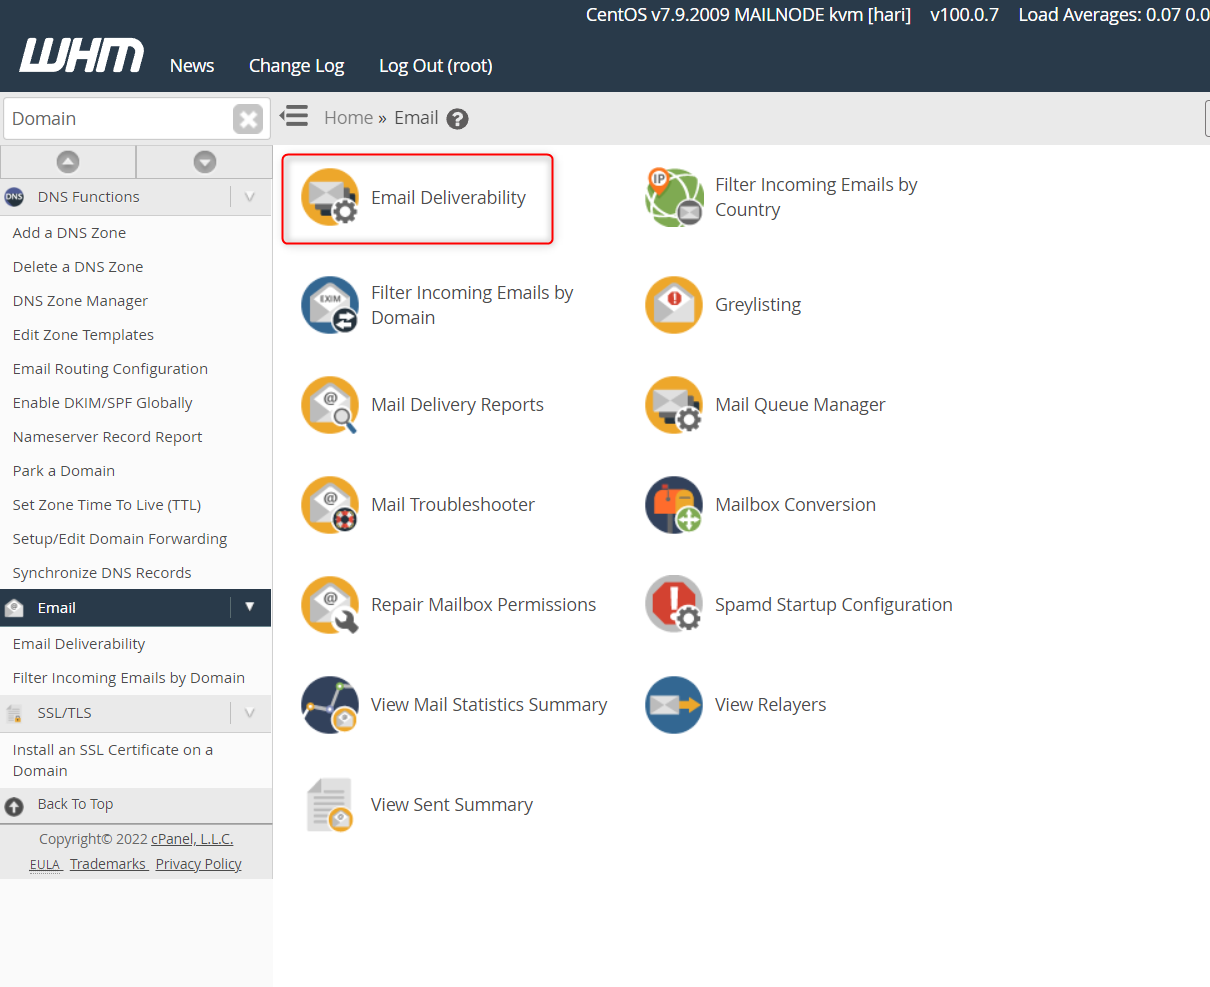The width and height of the screenshot is (1210, 987).
Task: Open the Change Log menu item
Action: tap(296, 66)
